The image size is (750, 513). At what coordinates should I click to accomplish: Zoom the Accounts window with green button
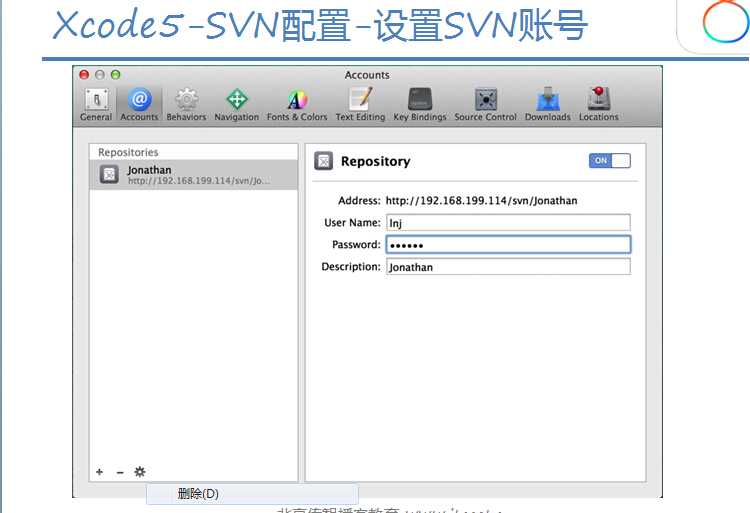[x=115, y=75]
